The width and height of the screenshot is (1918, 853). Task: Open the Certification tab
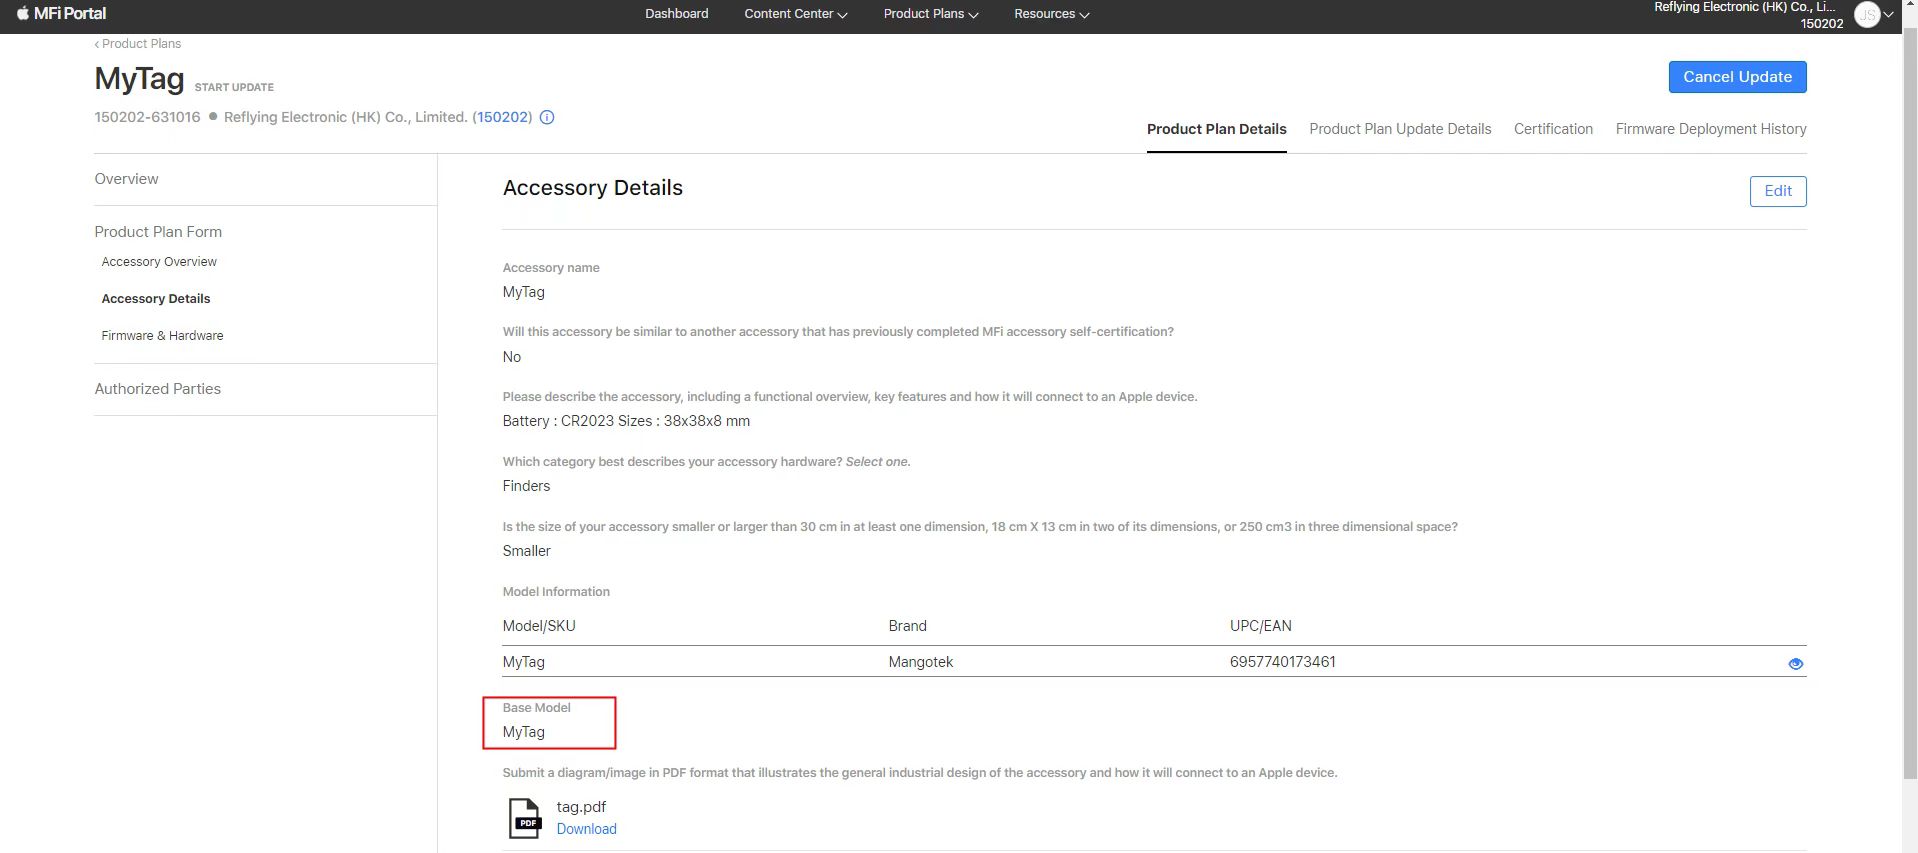pyautogui.click(x=1552, y=129)
